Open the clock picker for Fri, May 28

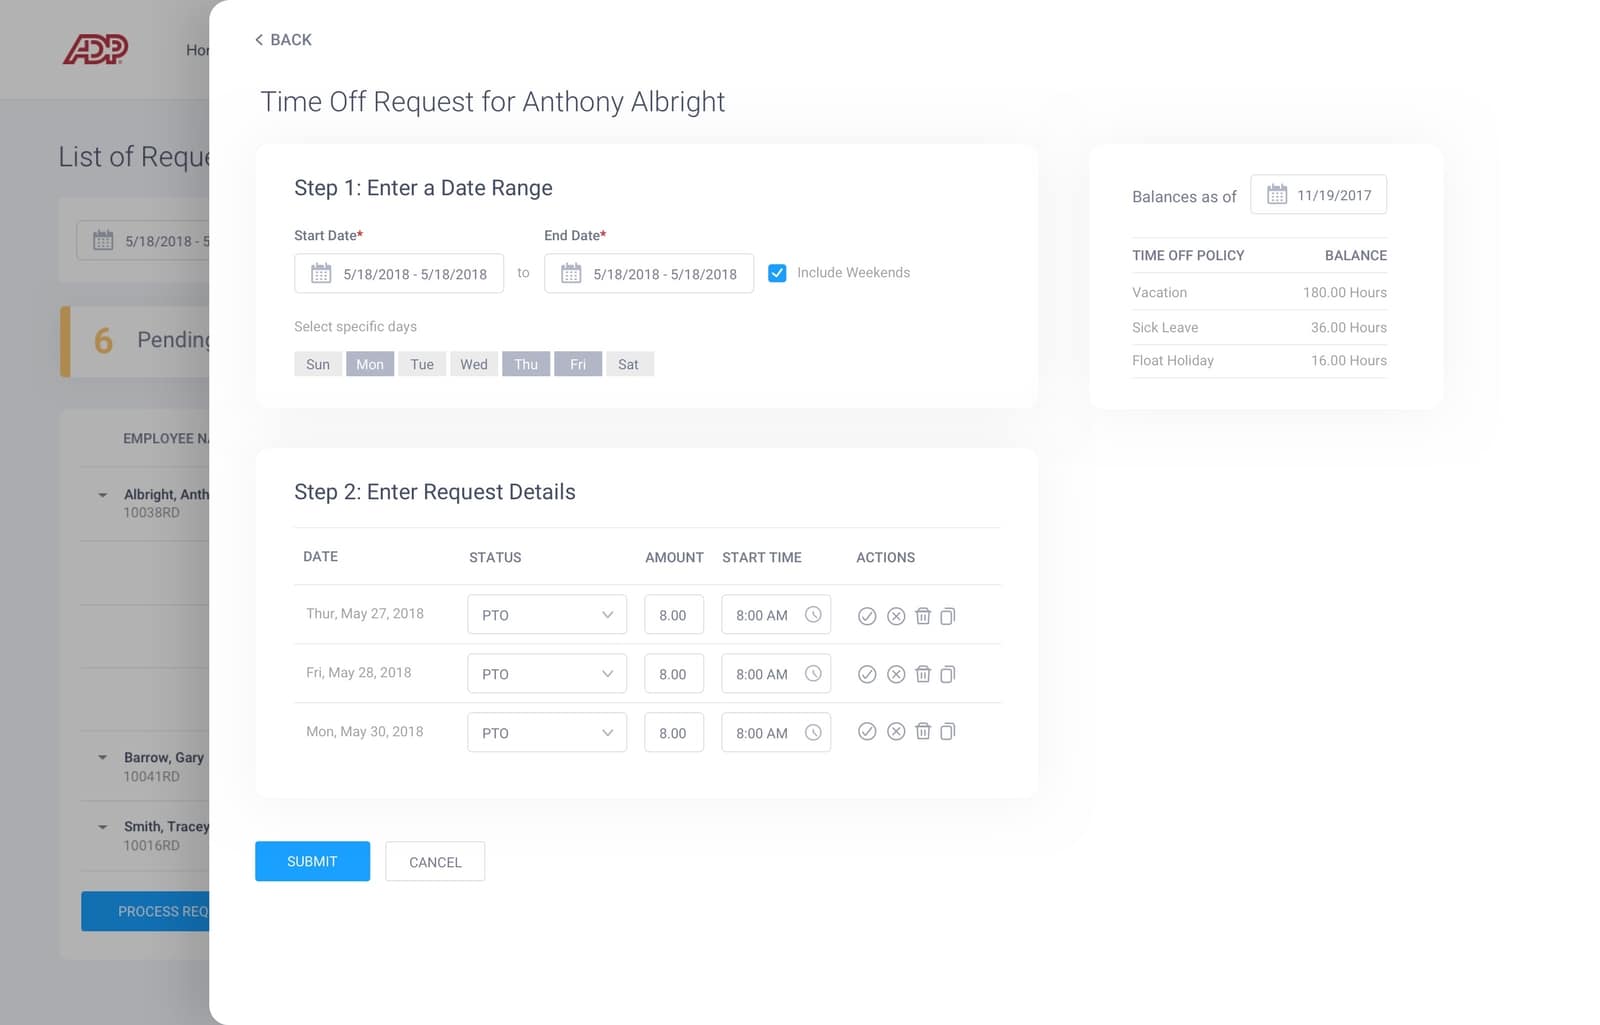tap(812, 673)
